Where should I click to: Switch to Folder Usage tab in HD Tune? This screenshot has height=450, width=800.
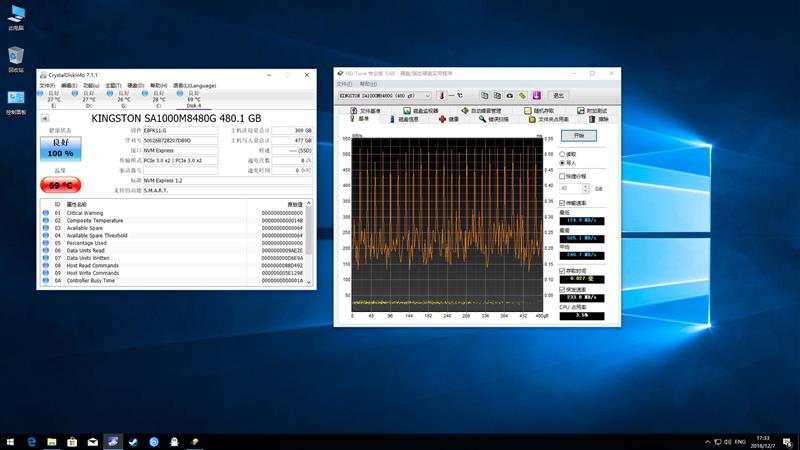(548, 119)
